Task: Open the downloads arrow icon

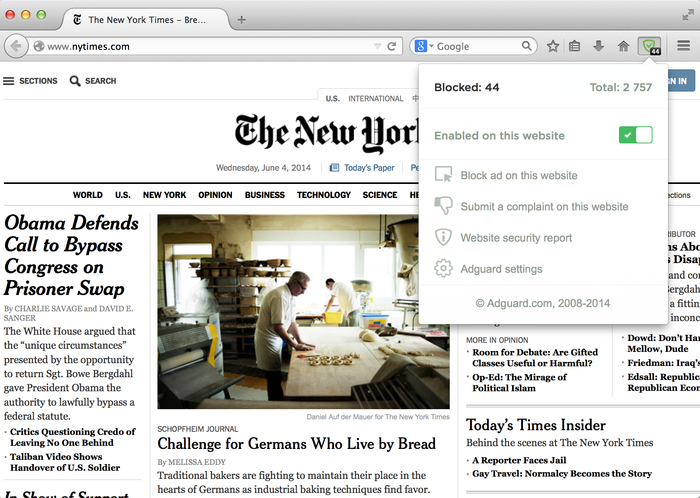Action: point(598,46)
